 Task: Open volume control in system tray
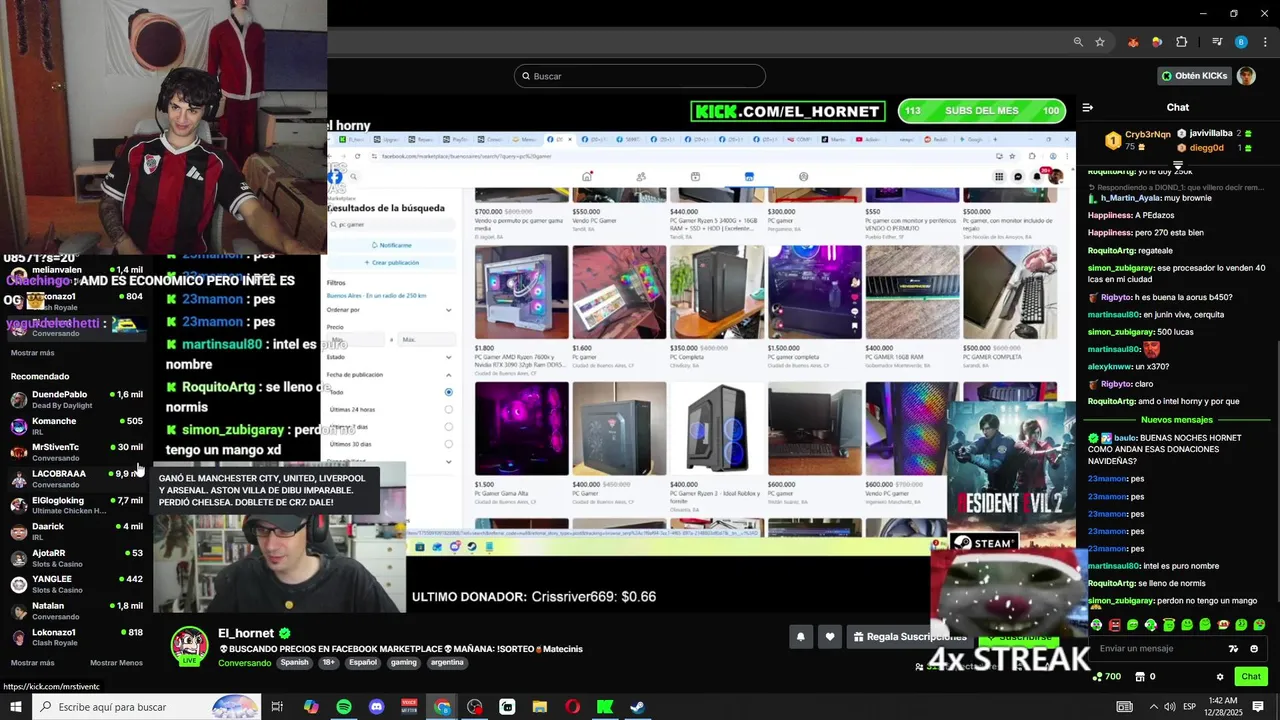[1169, 707]
